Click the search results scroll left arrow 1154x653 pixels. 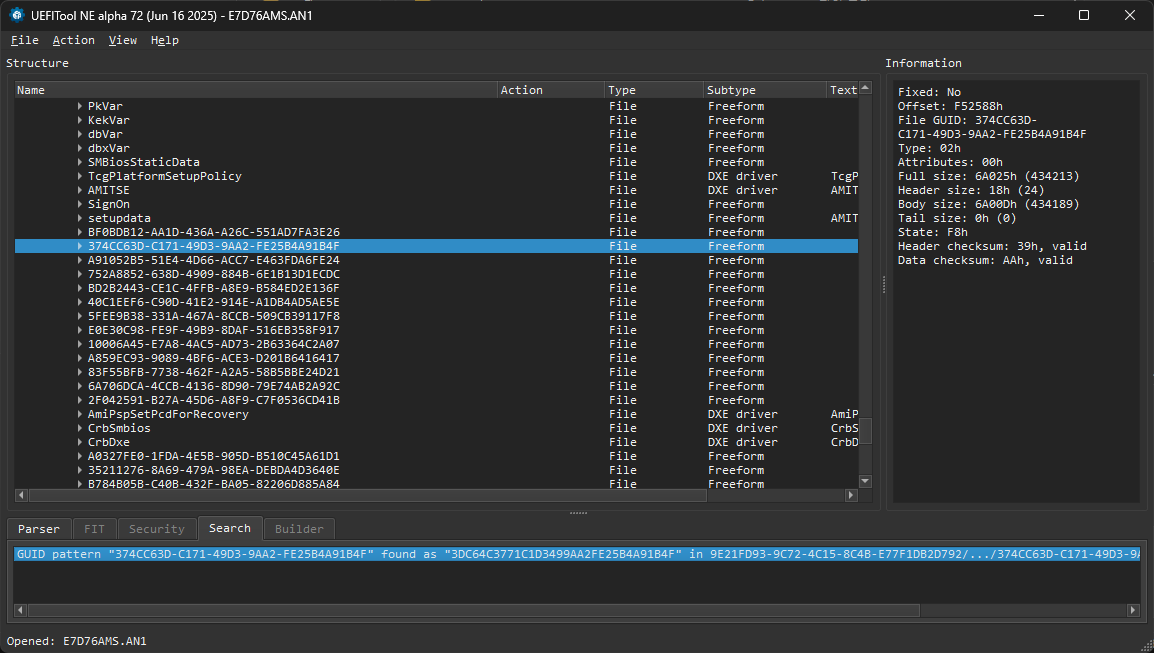point(21,610)
